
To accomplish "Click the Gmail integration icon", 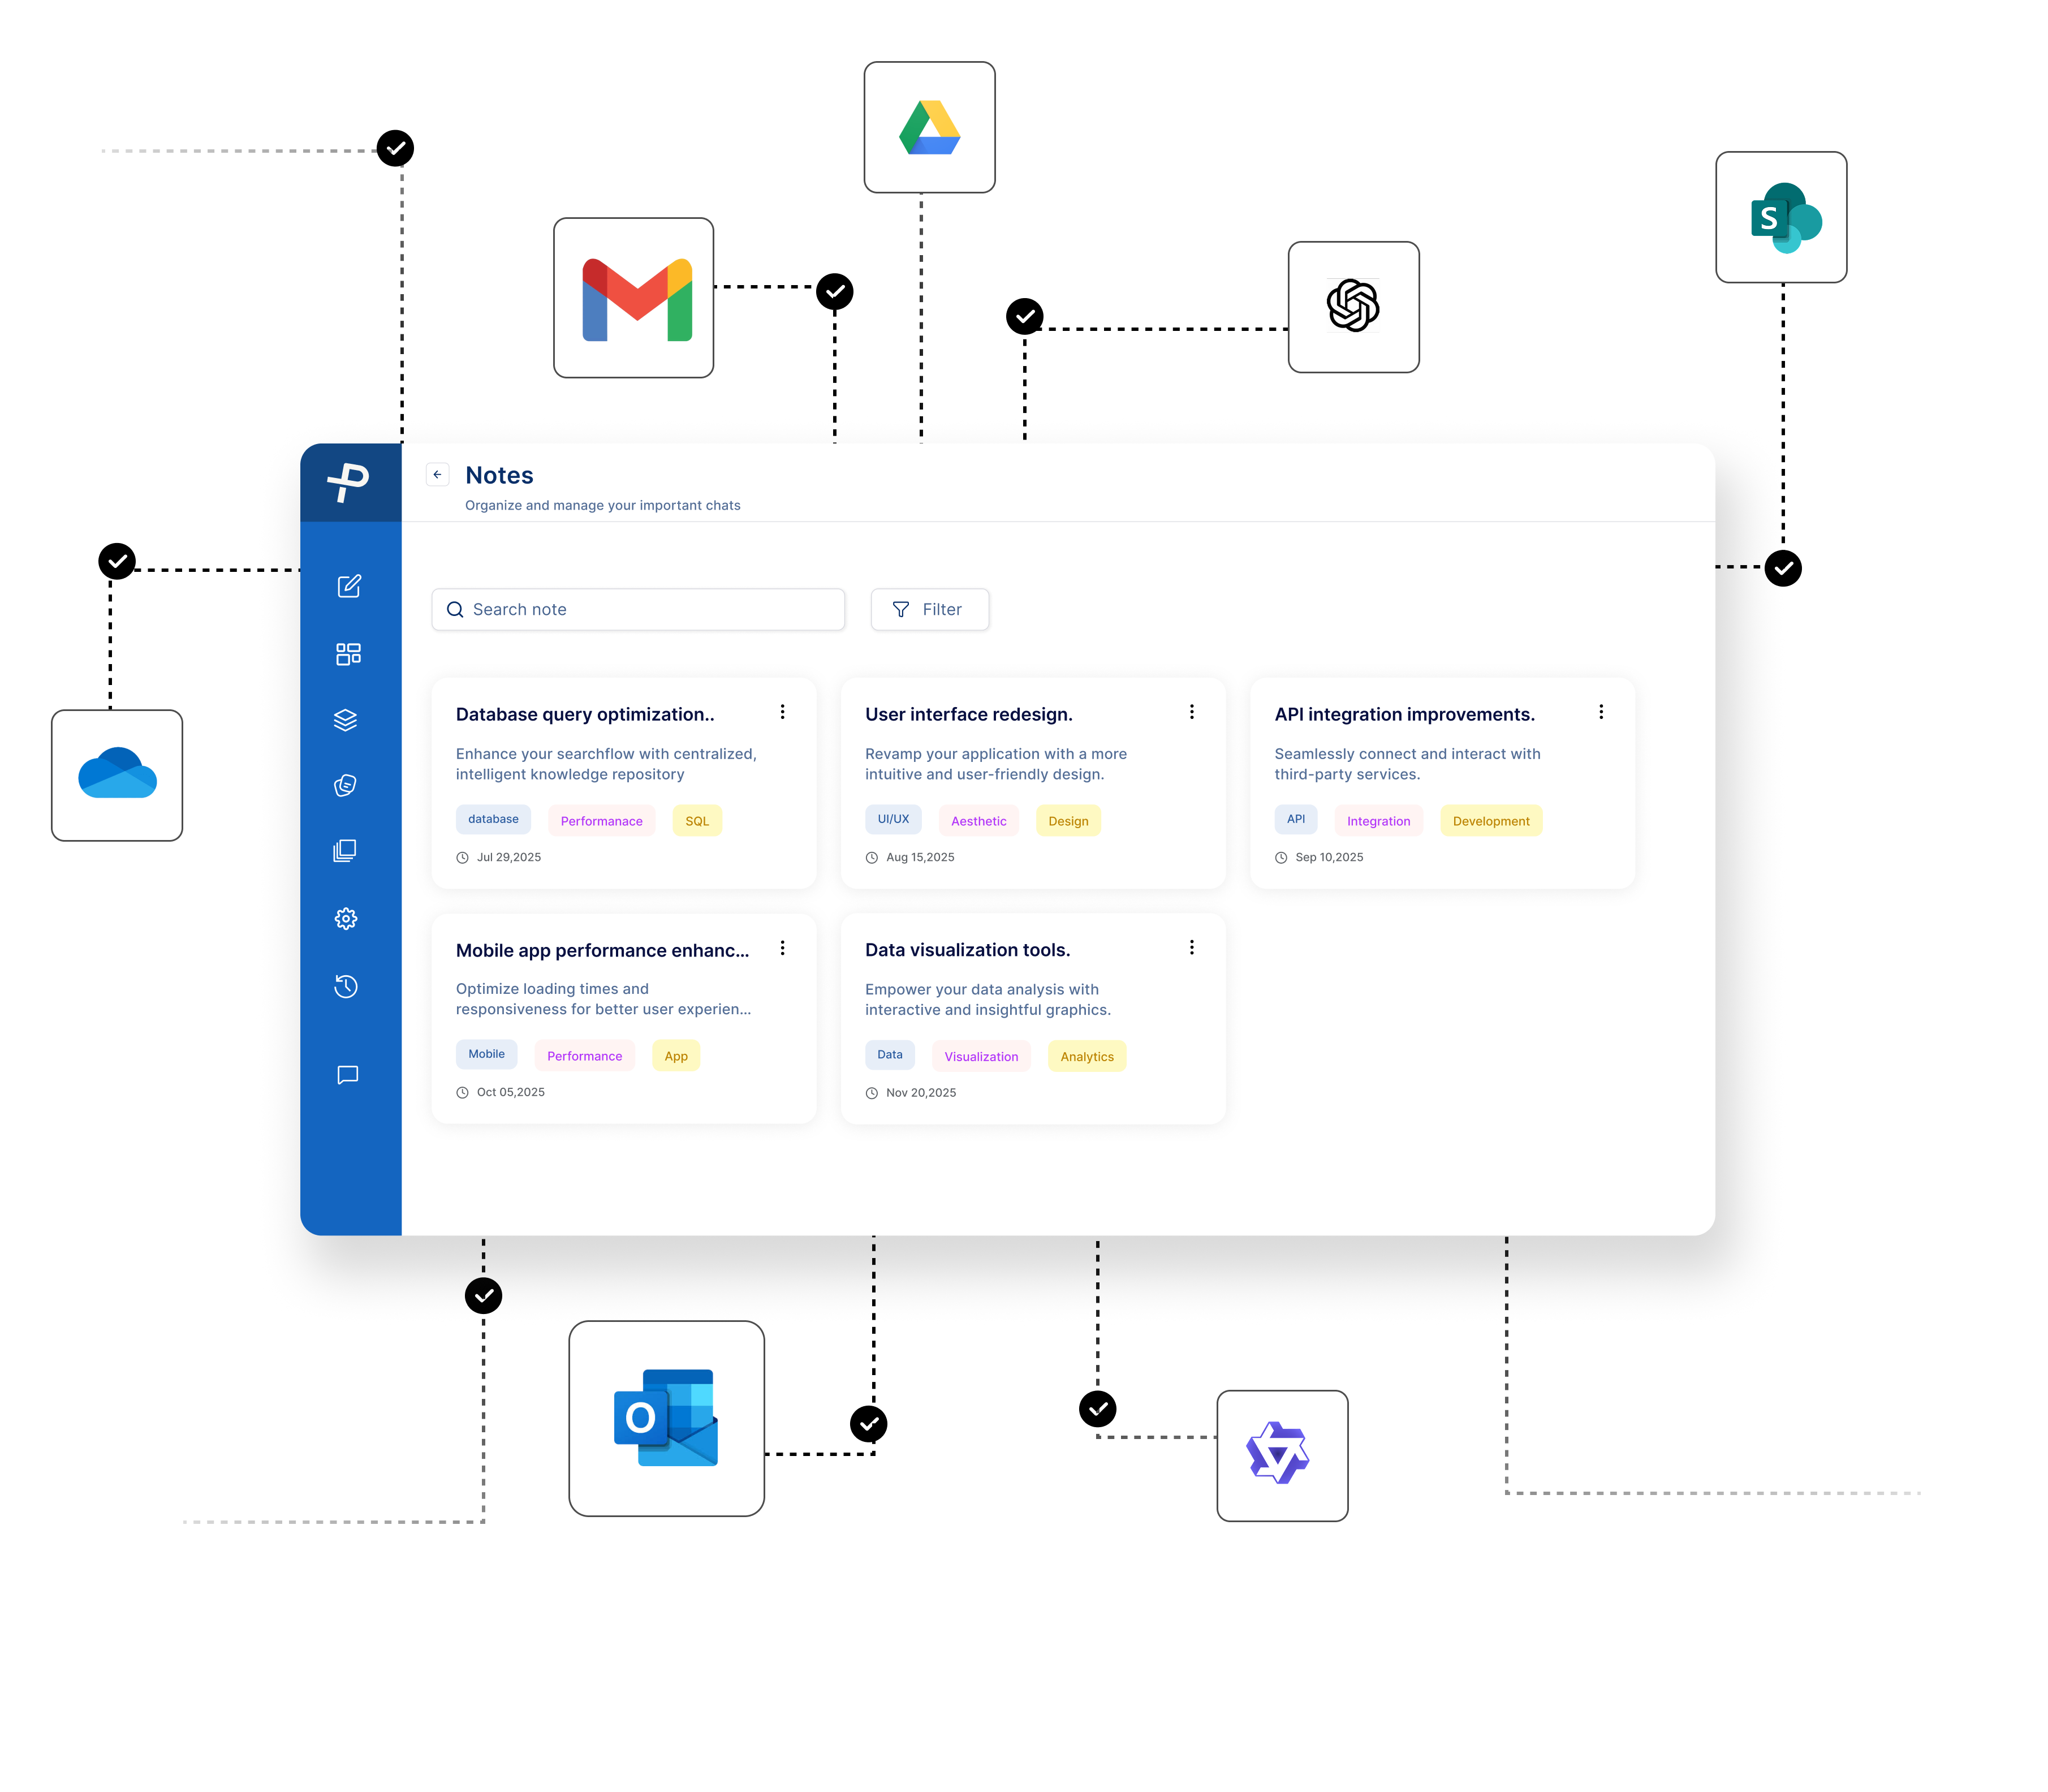I will click(633, 298).
